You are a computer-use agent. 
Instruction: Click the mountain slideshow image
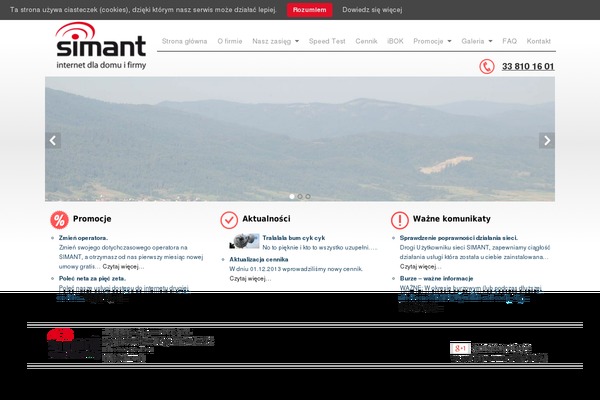point(300,139)
